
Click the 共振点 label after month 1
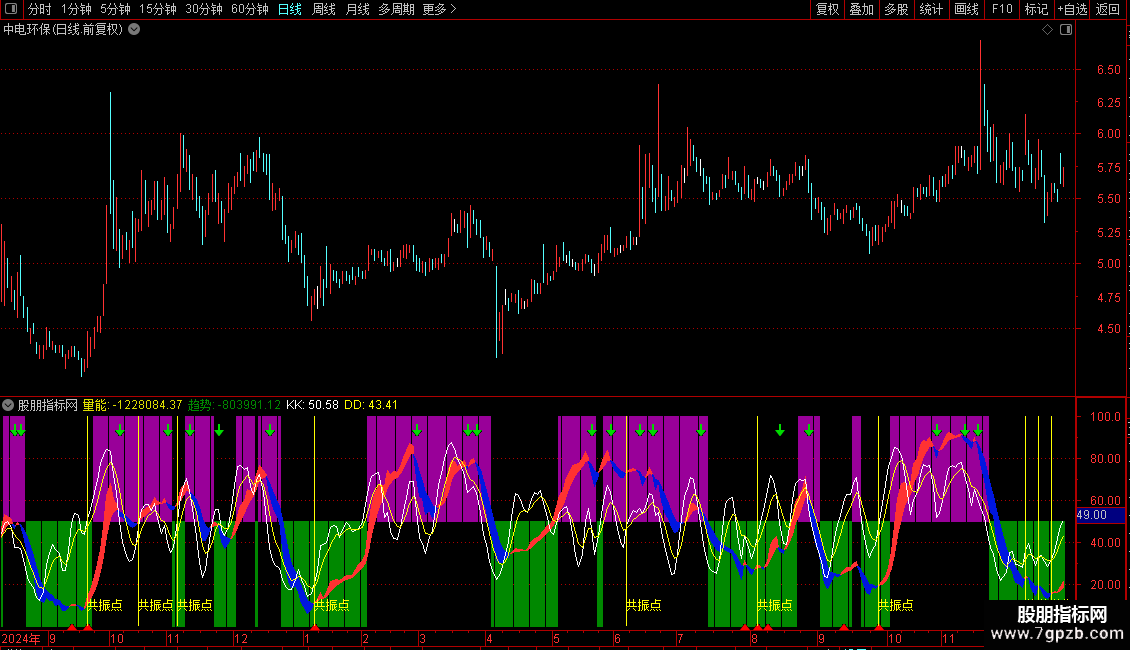332,605
